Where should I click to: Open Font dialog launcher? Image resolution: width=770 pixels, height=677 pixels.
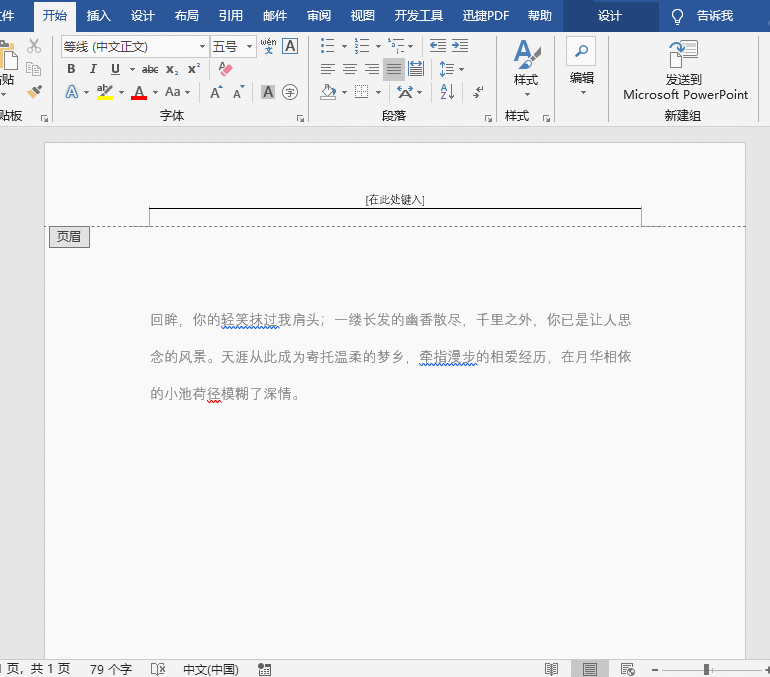pos(300,118)
